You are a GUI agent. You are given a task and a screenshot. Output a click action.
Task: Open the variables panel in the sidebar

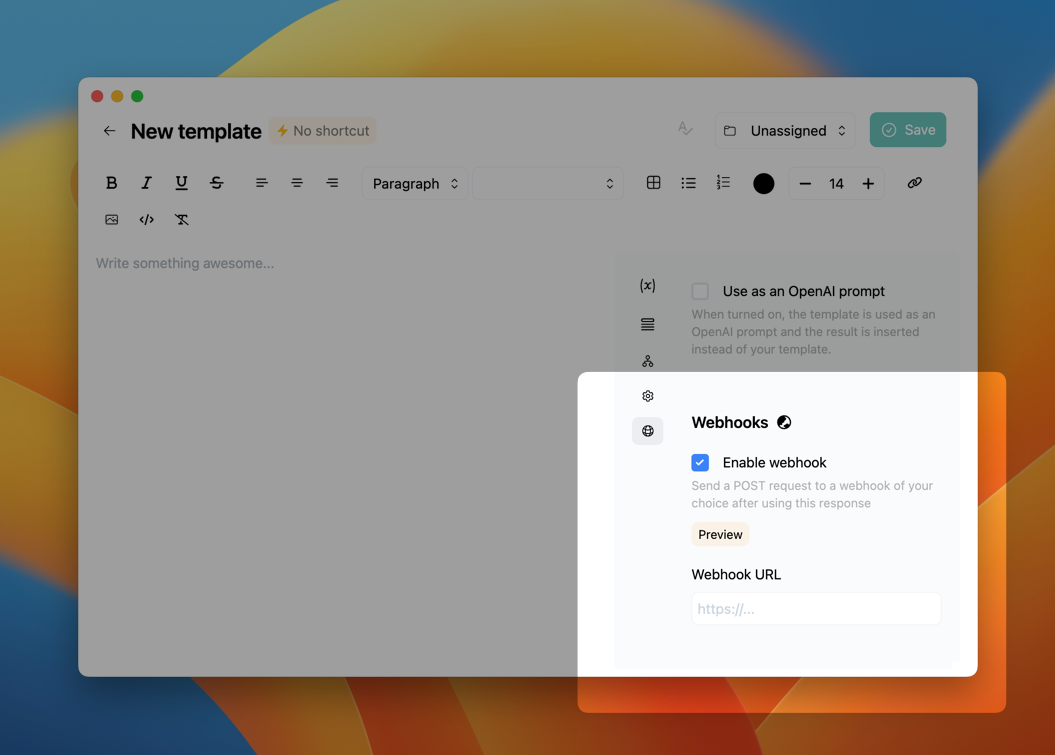point(647,285)
